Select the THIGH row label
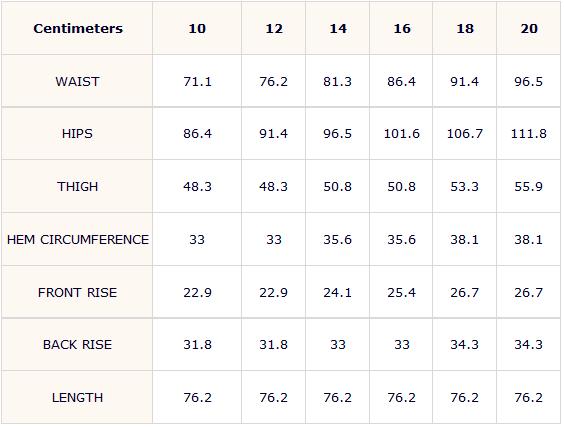 click(77, 187)
